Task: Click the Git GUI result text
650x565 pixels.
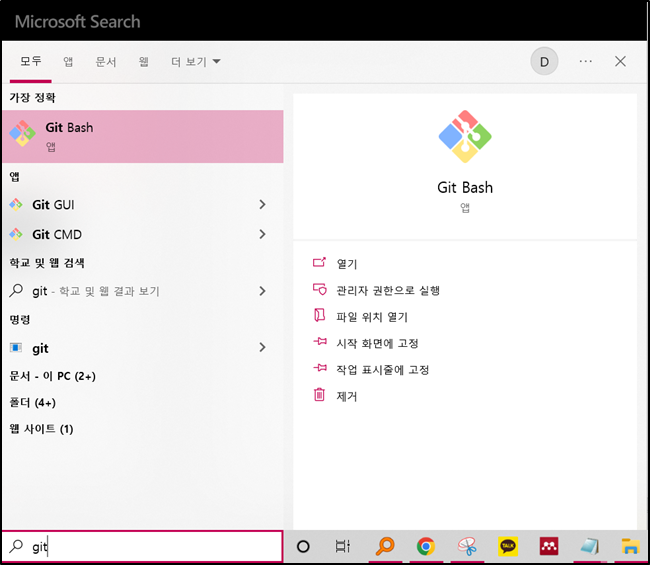Action: tap(53, 204)
